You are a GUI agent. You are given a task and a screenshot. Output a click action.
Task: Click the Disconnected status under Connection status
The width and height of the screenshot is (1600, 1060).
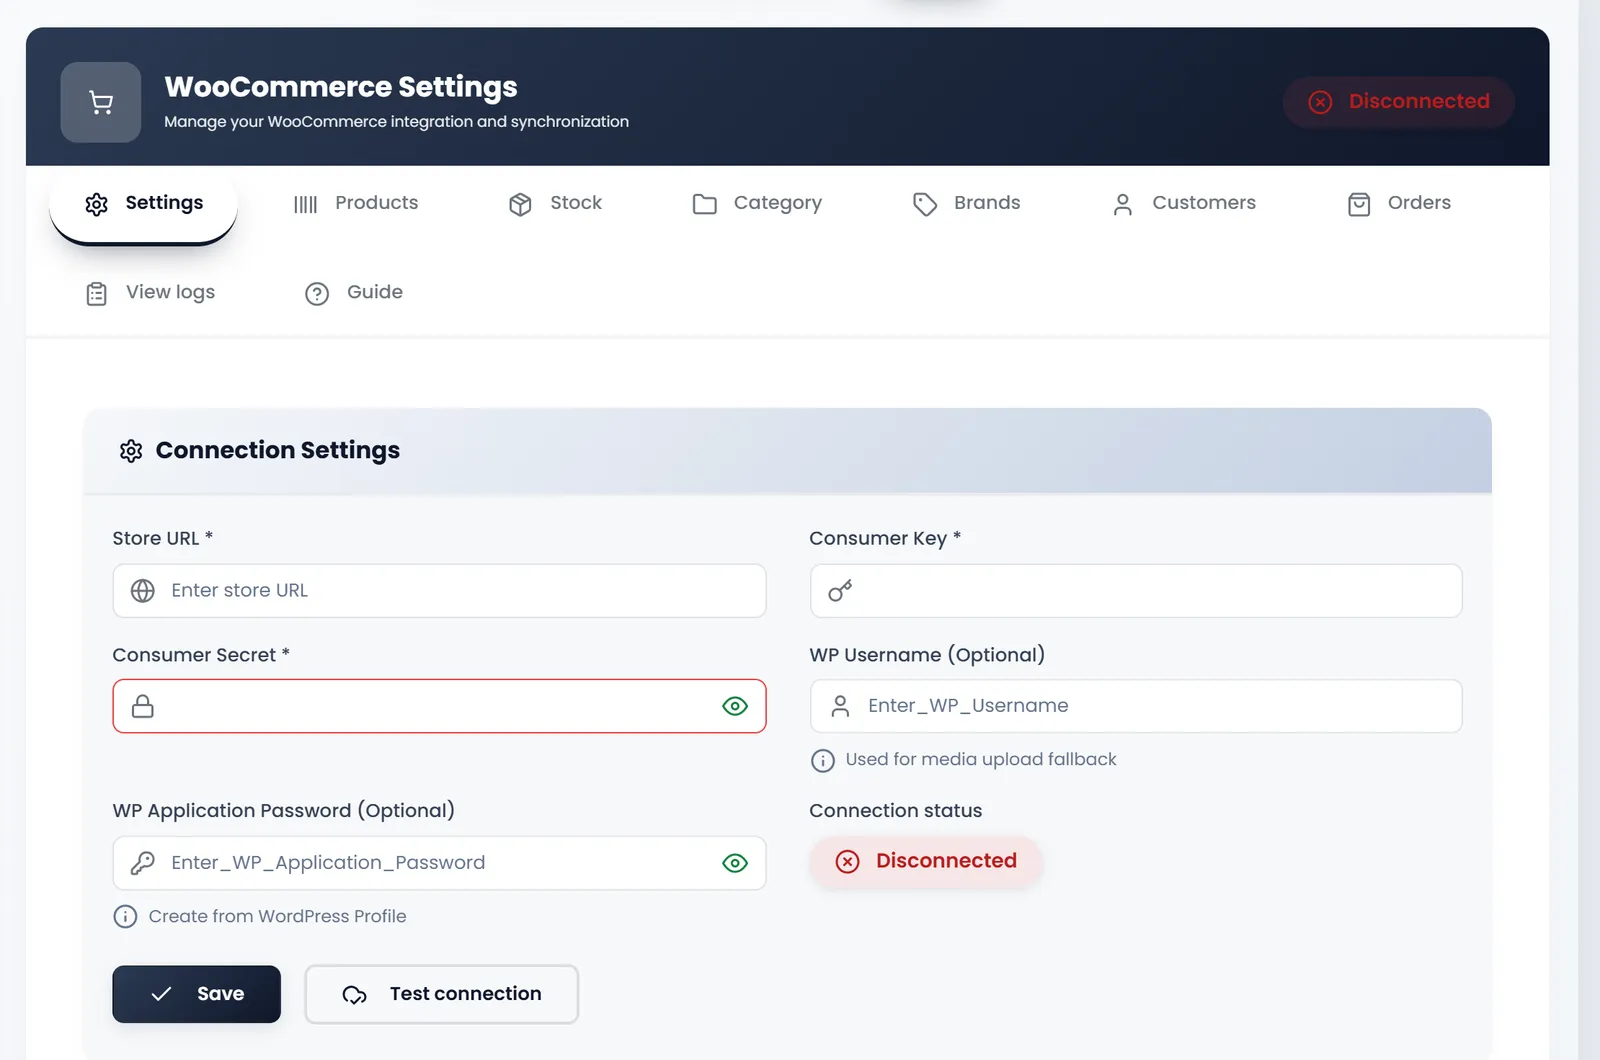926,861
